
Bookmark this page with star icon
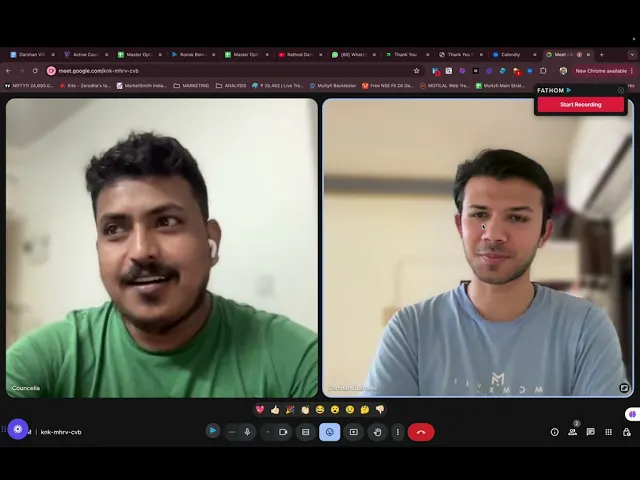pyautogui.click(x=416, y=71)
